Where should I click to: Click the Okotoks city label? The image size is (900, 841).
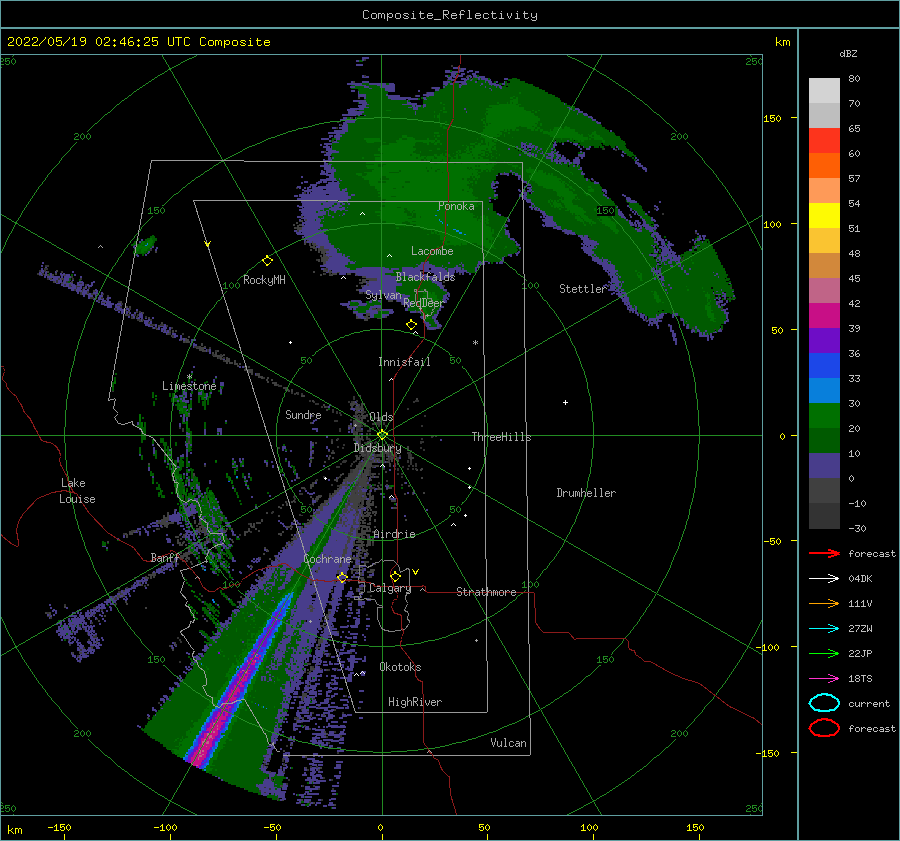point(400,667)
